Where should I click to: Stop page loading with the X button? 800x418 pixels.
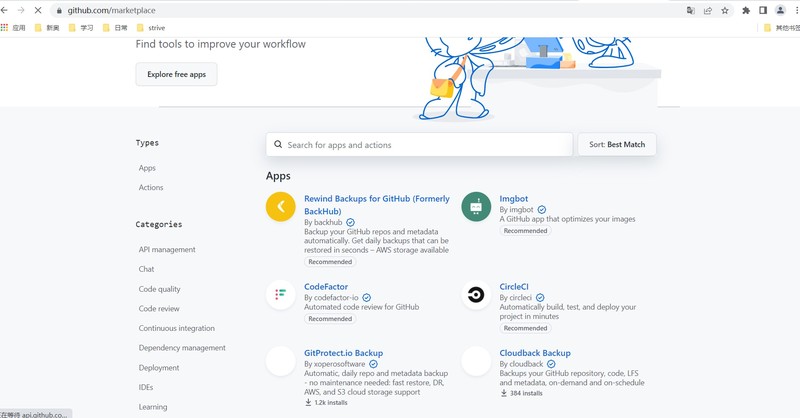pos(38,10)
